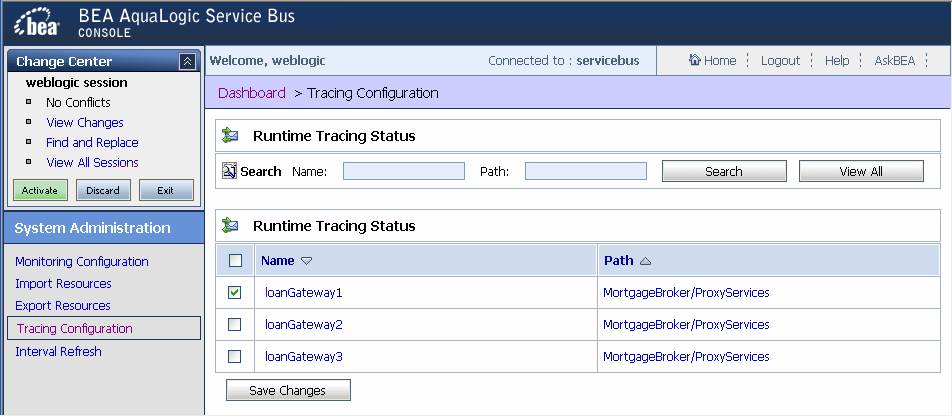Open Find and Replace
The image size is (952, 416).
92,143
